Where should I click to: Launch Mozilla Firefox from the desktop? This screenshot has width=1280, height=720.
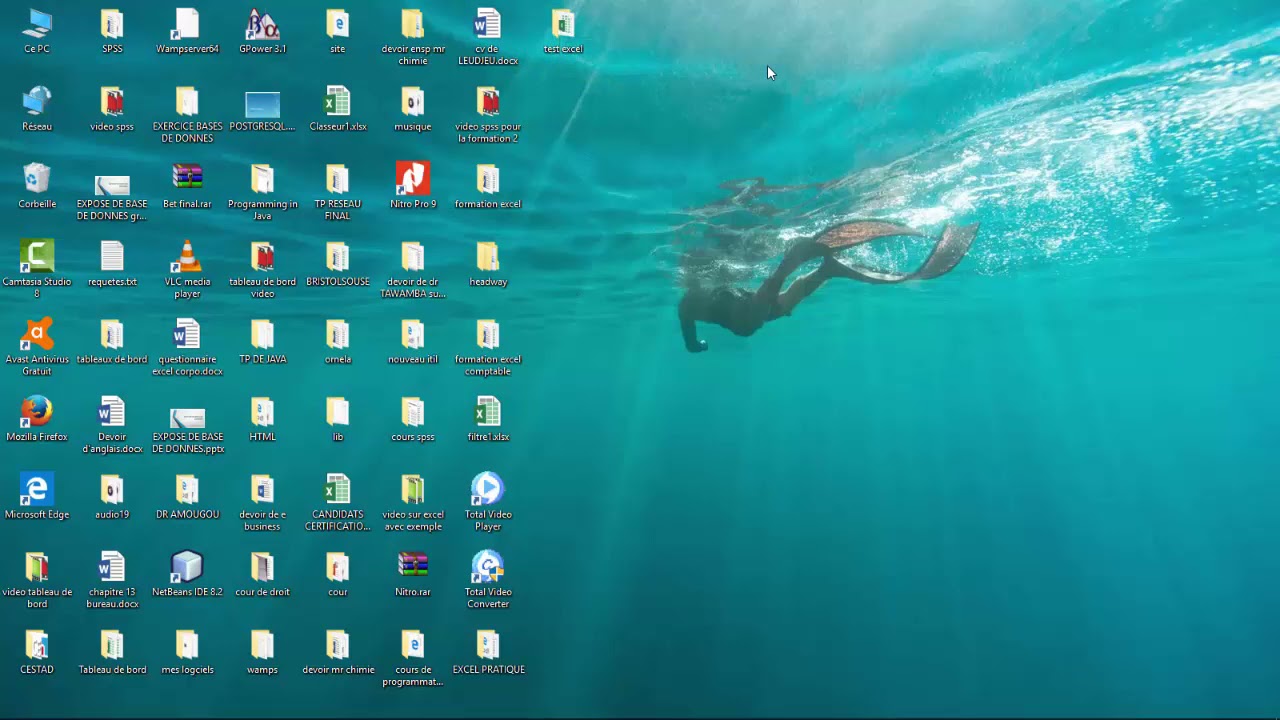37,419
